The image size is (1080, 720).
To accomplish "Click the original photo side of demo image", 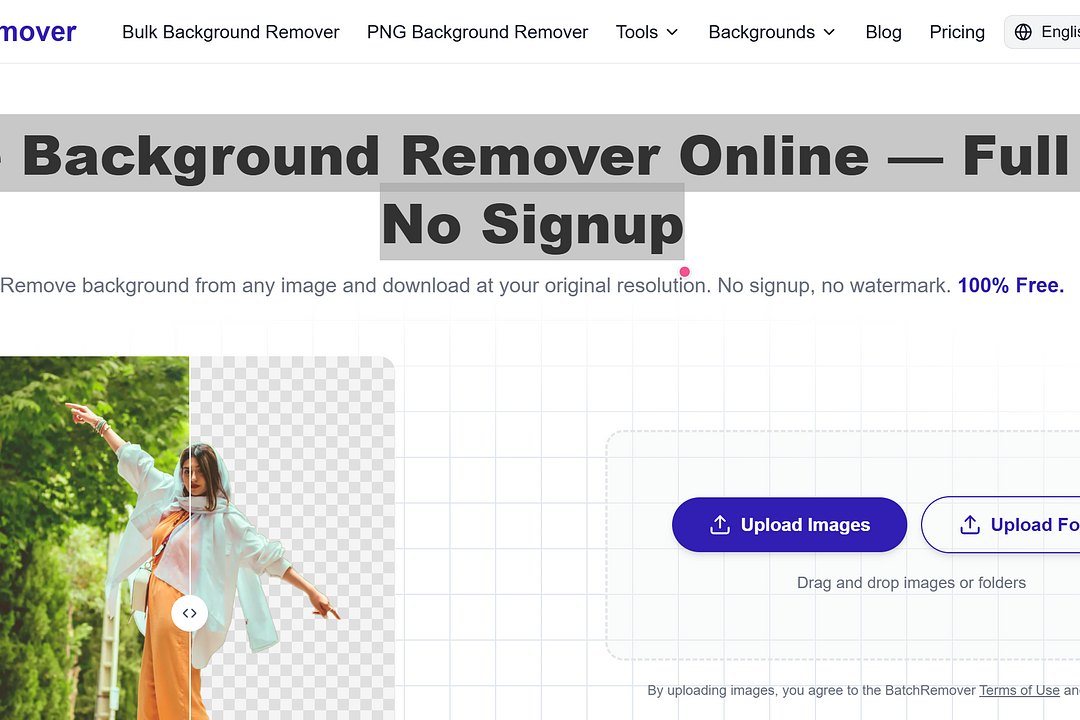I will click(x=94, y=538).
